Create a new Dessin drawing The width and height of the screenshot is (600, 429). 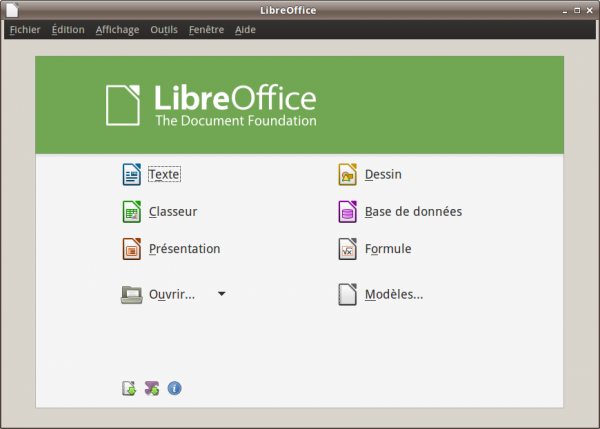click(x=383, y=175)
